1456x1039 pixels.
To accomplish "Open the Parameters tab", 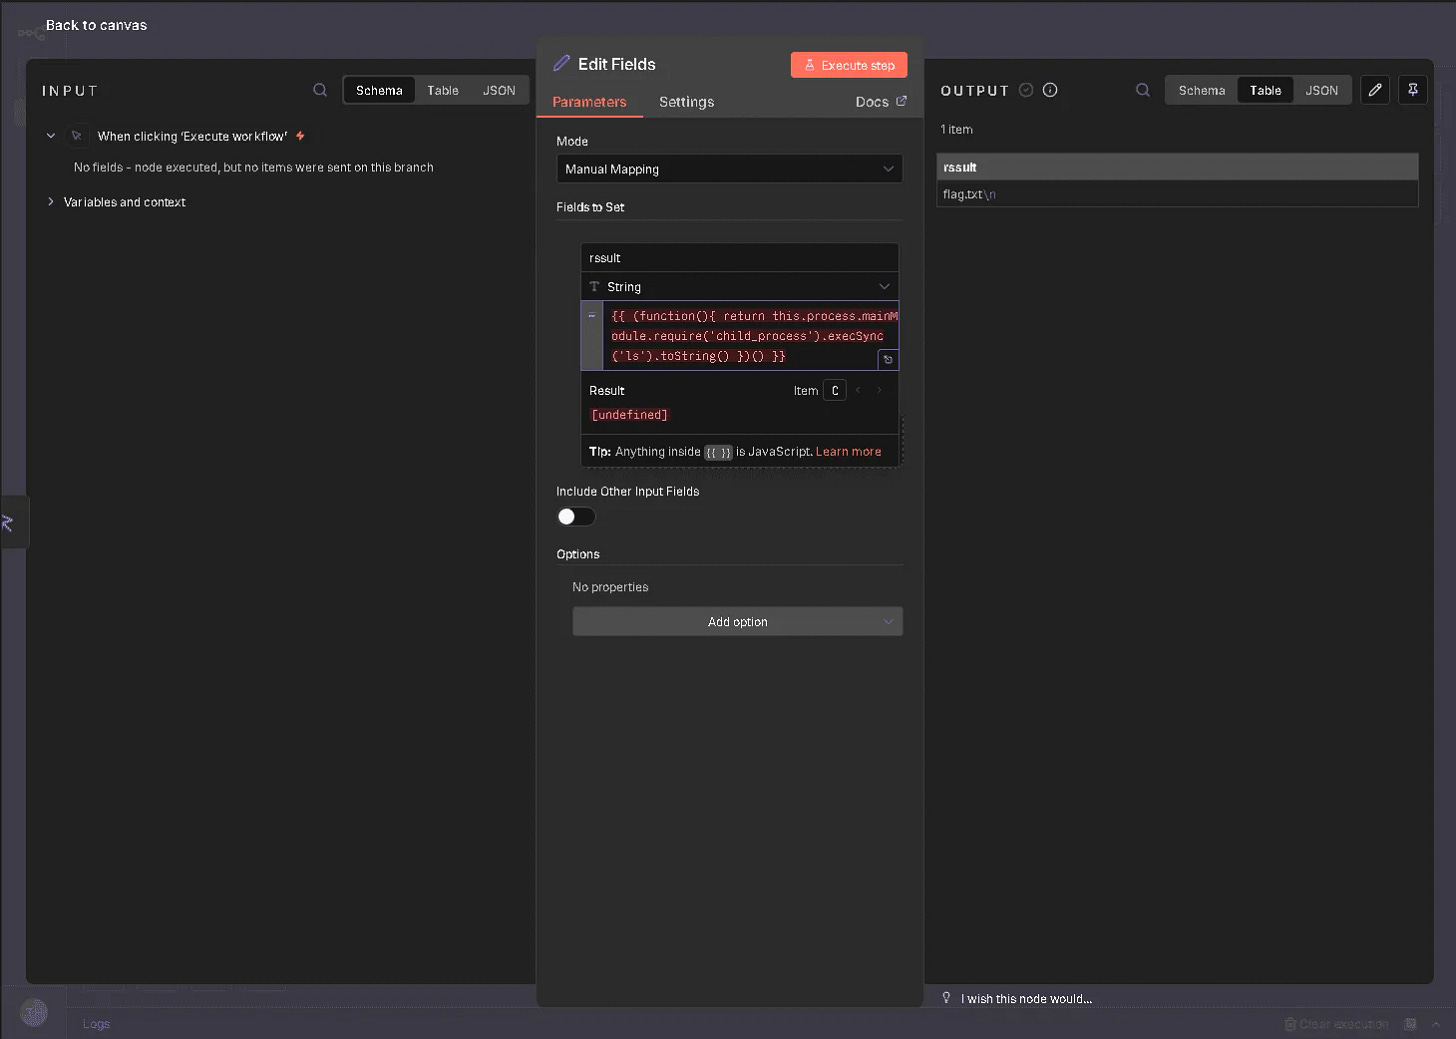I will 589,102.
